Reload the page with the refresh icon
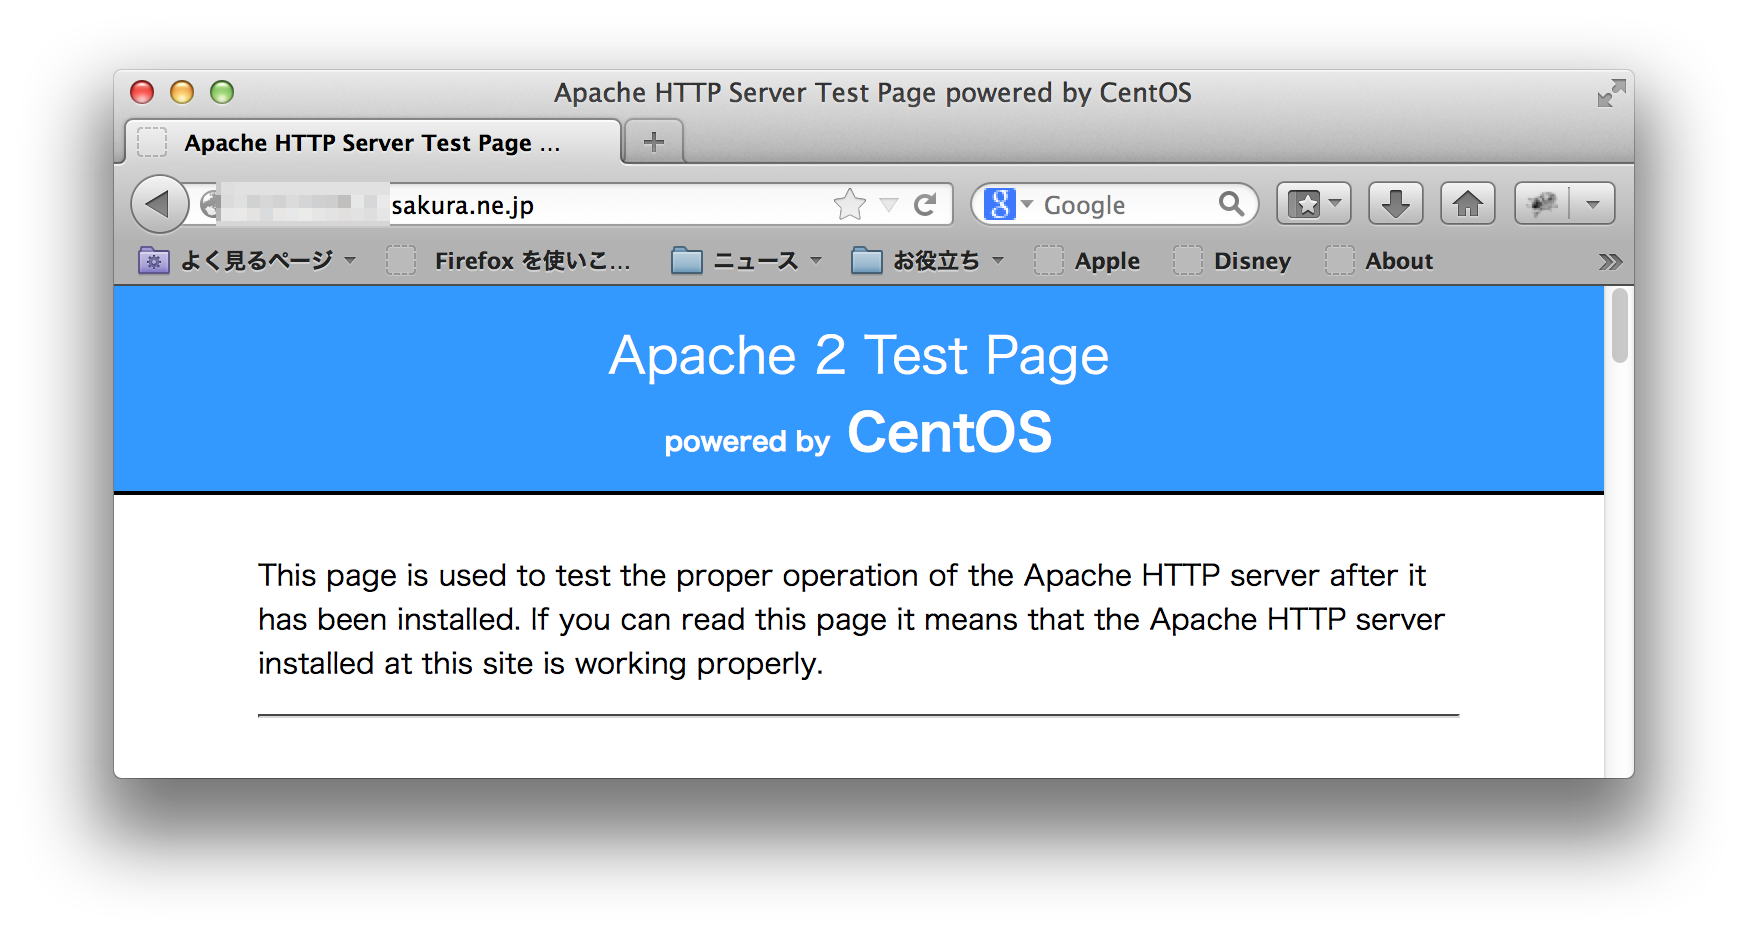Viewport: 1748px width, 936px height. [925, 204]
